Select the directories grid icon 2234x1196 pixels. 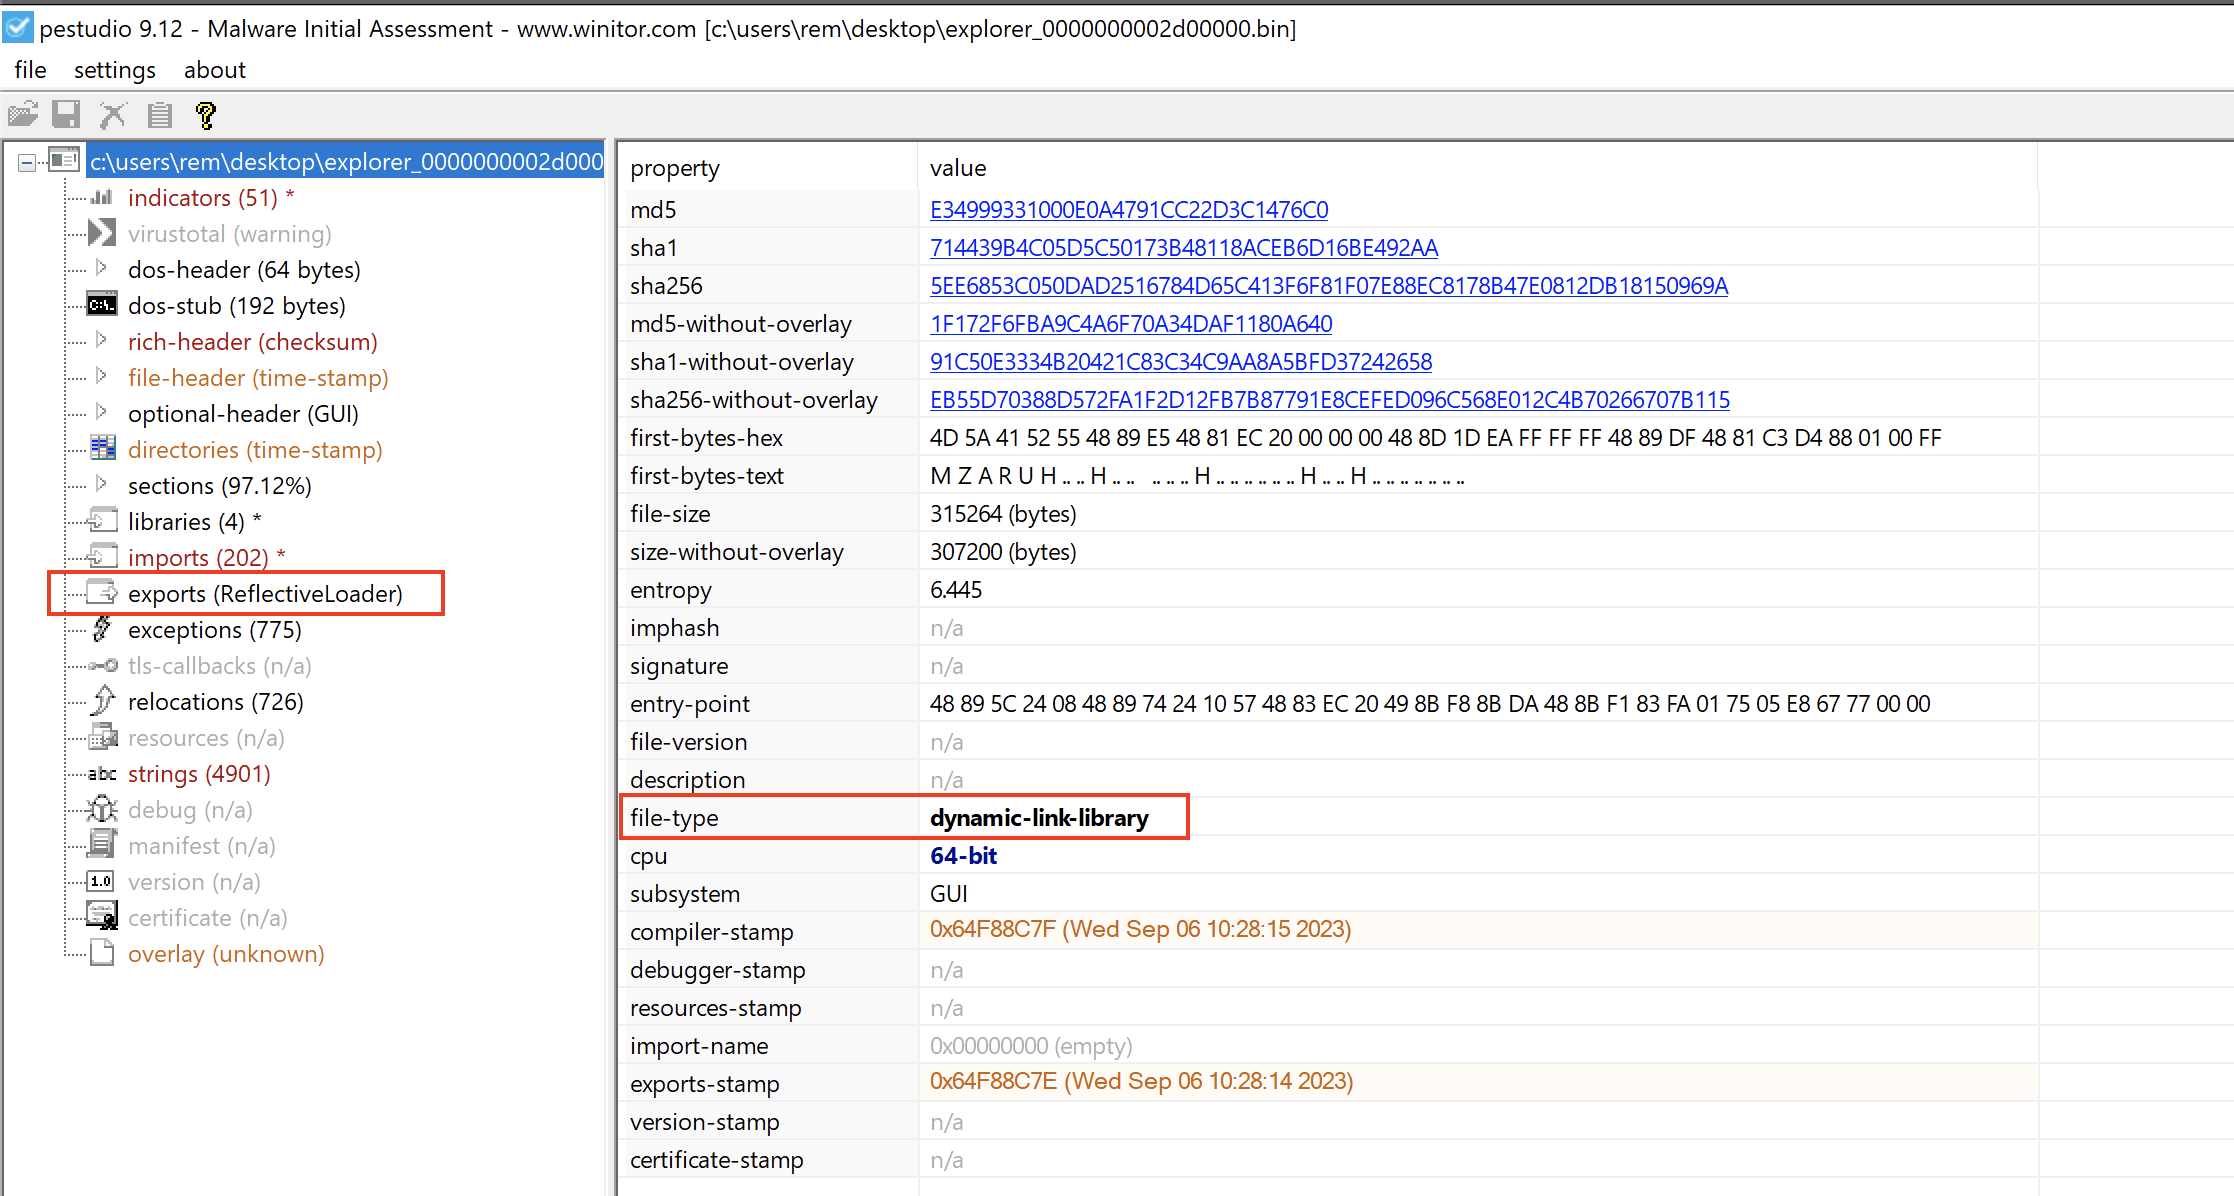(x=102, y=449)
